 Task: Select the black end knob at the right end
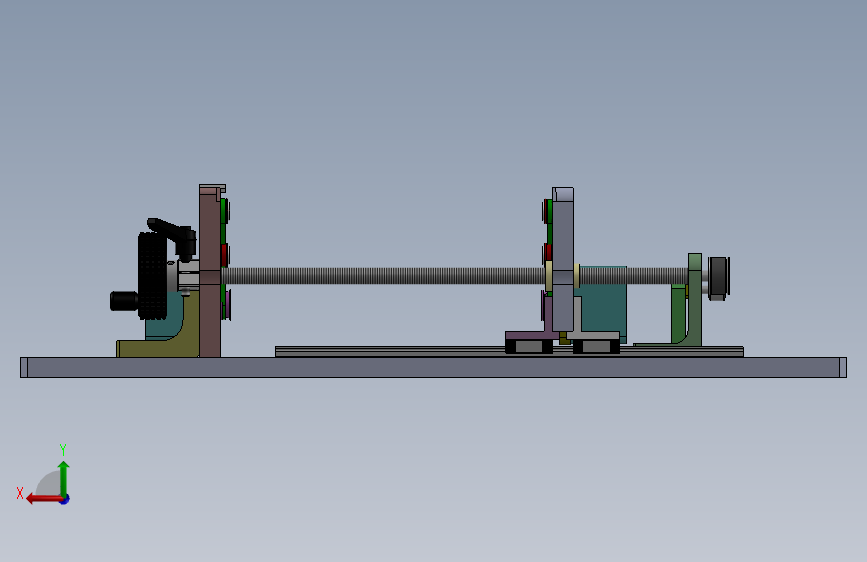pos(719,278)
